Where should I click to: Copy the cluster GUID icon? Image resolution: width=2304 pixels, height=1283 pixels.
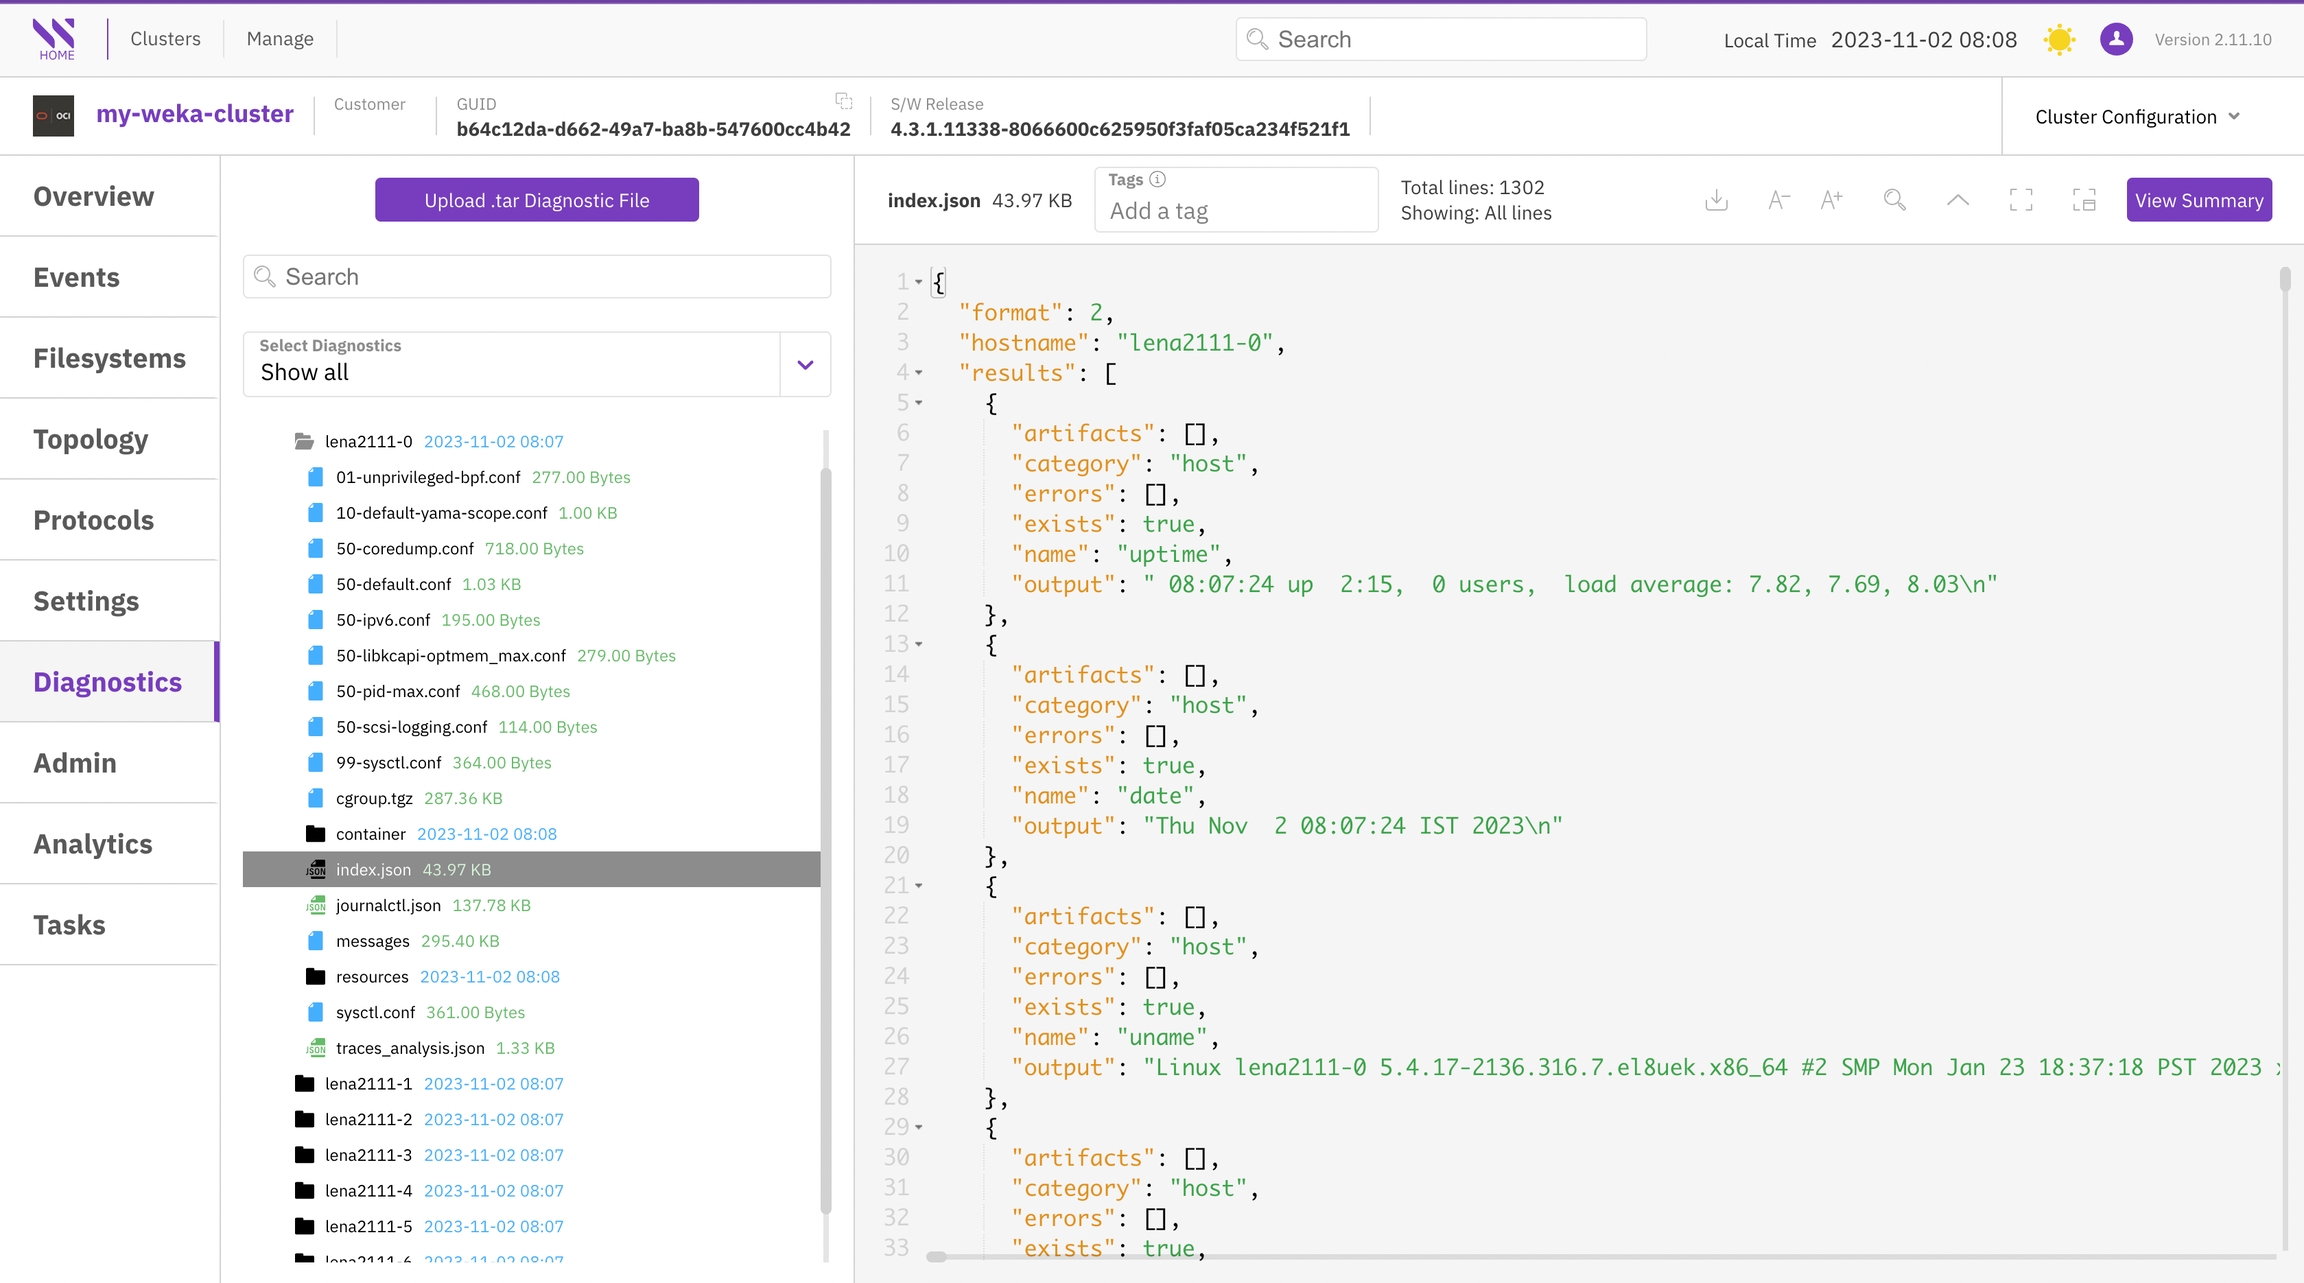(x=844, y=101)
